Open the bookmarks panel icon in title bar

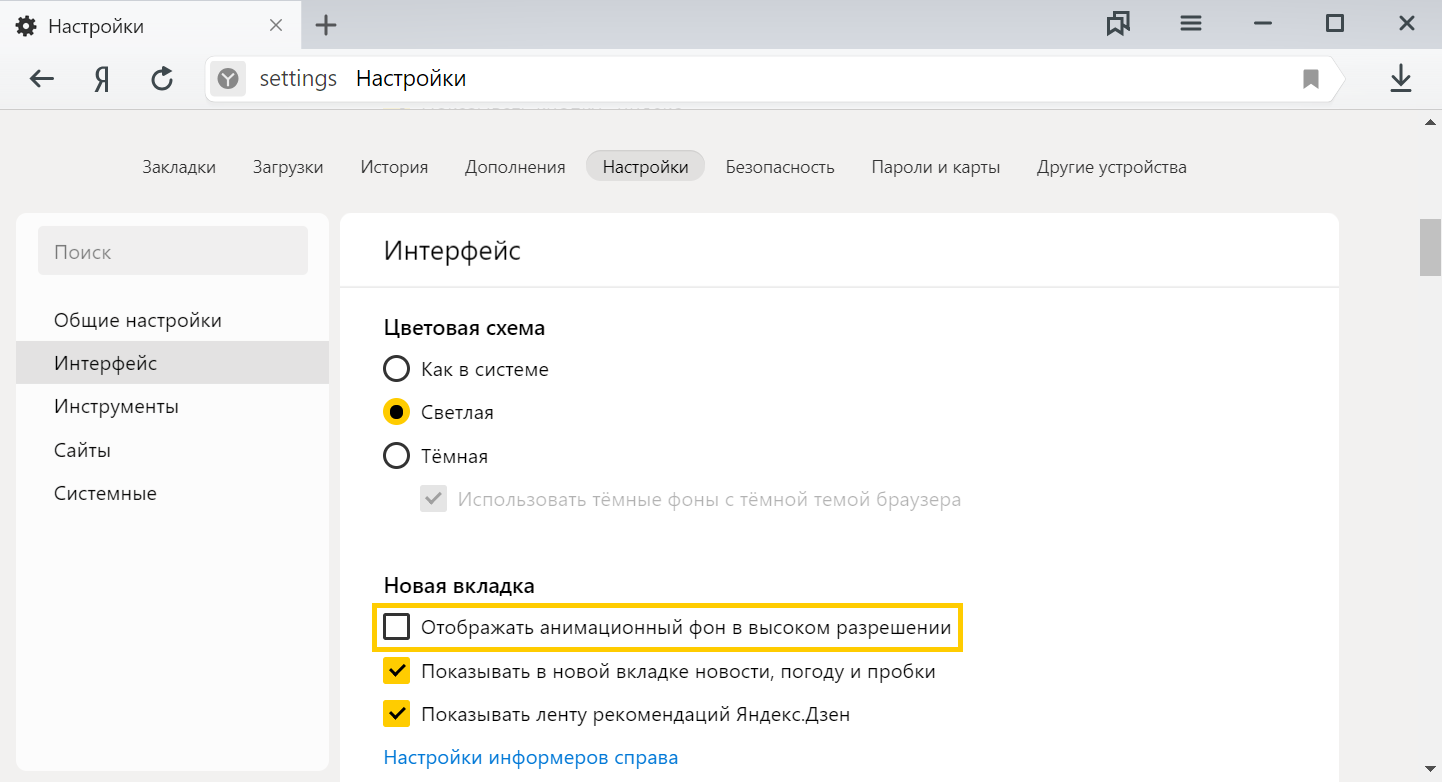1118,25
